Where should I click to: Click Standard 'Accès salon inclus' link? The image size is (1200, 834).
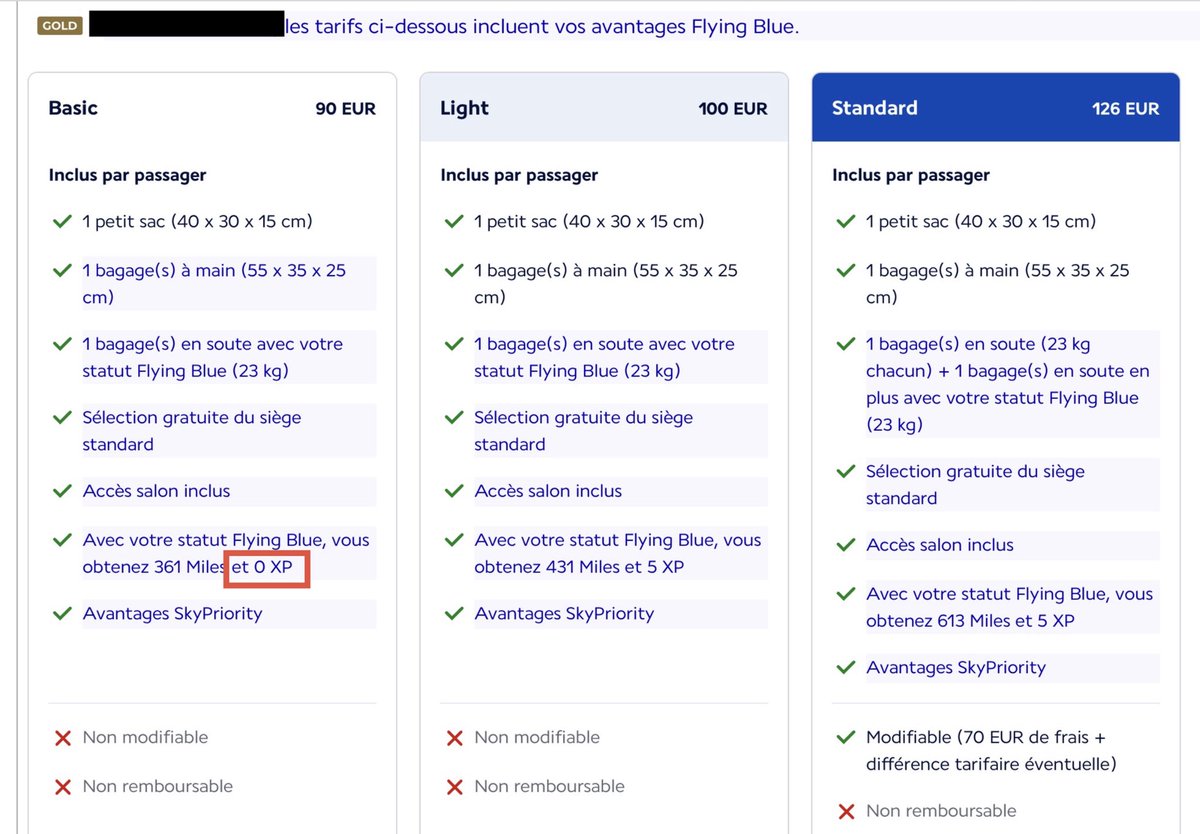pyautogui.click(x=940, y=545)
